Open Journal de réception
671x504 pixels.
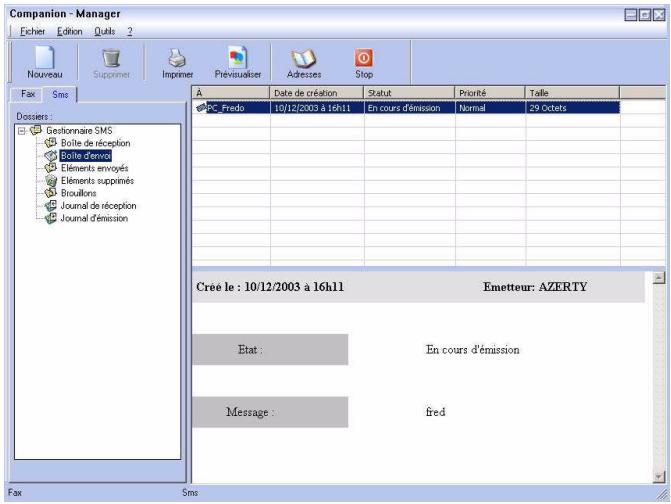pos(98,206)
